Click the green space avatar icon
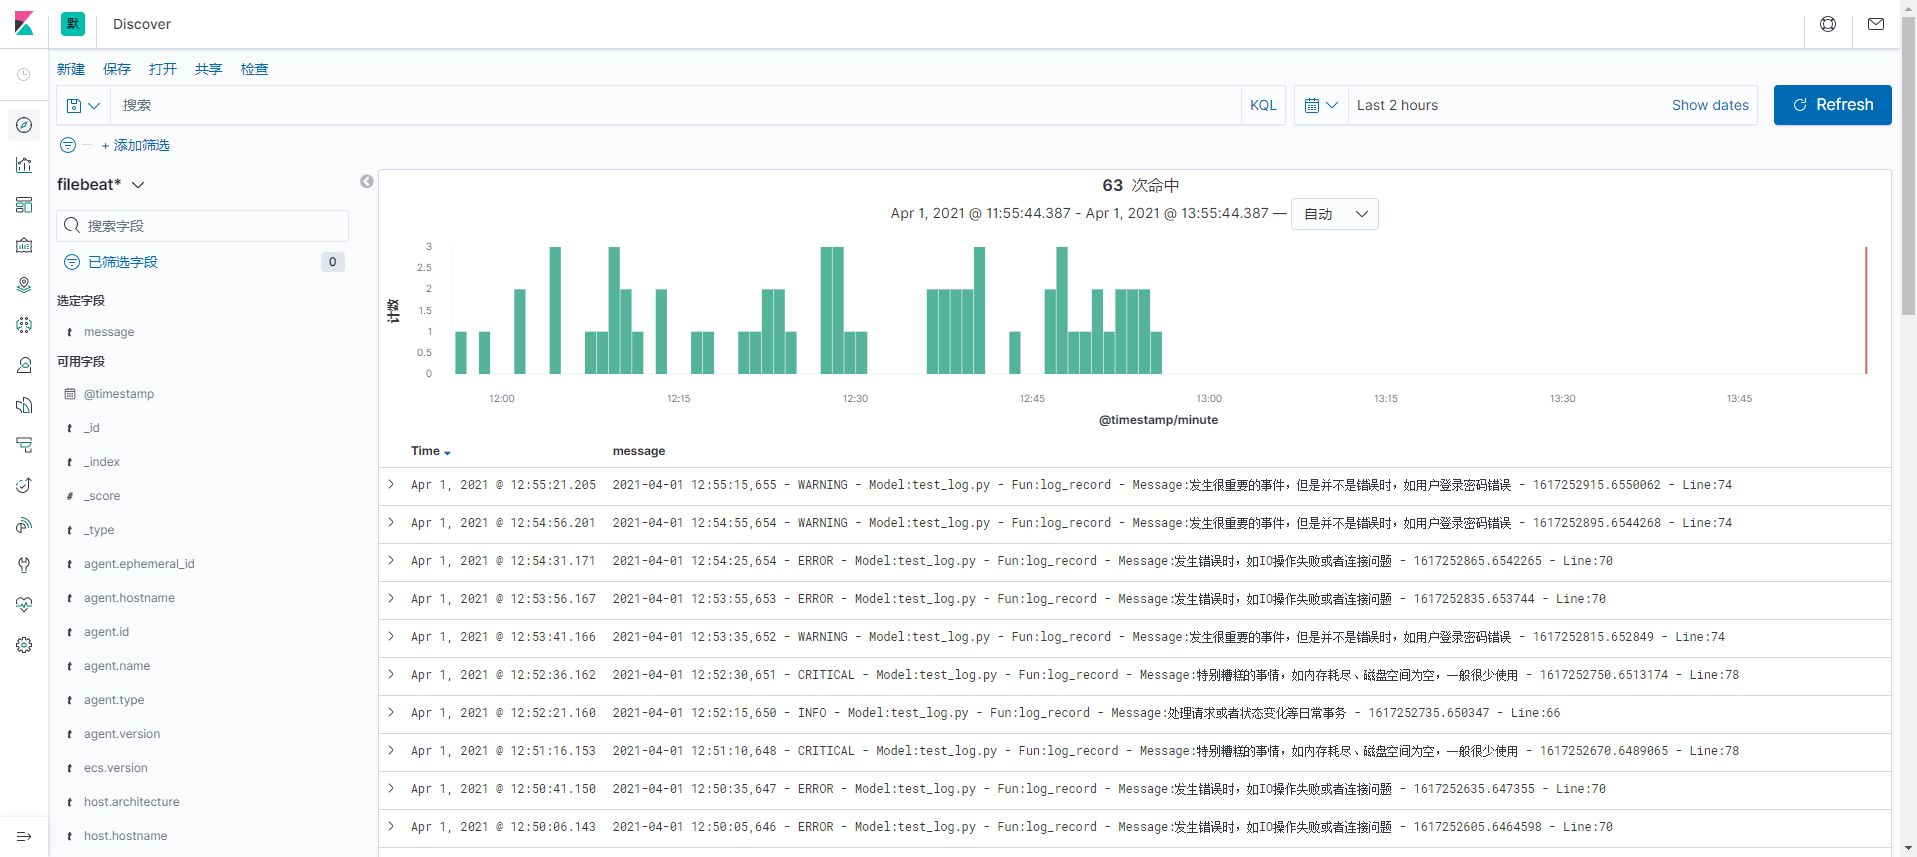Viewport: 1917px width, 857px height. point(73,24)
